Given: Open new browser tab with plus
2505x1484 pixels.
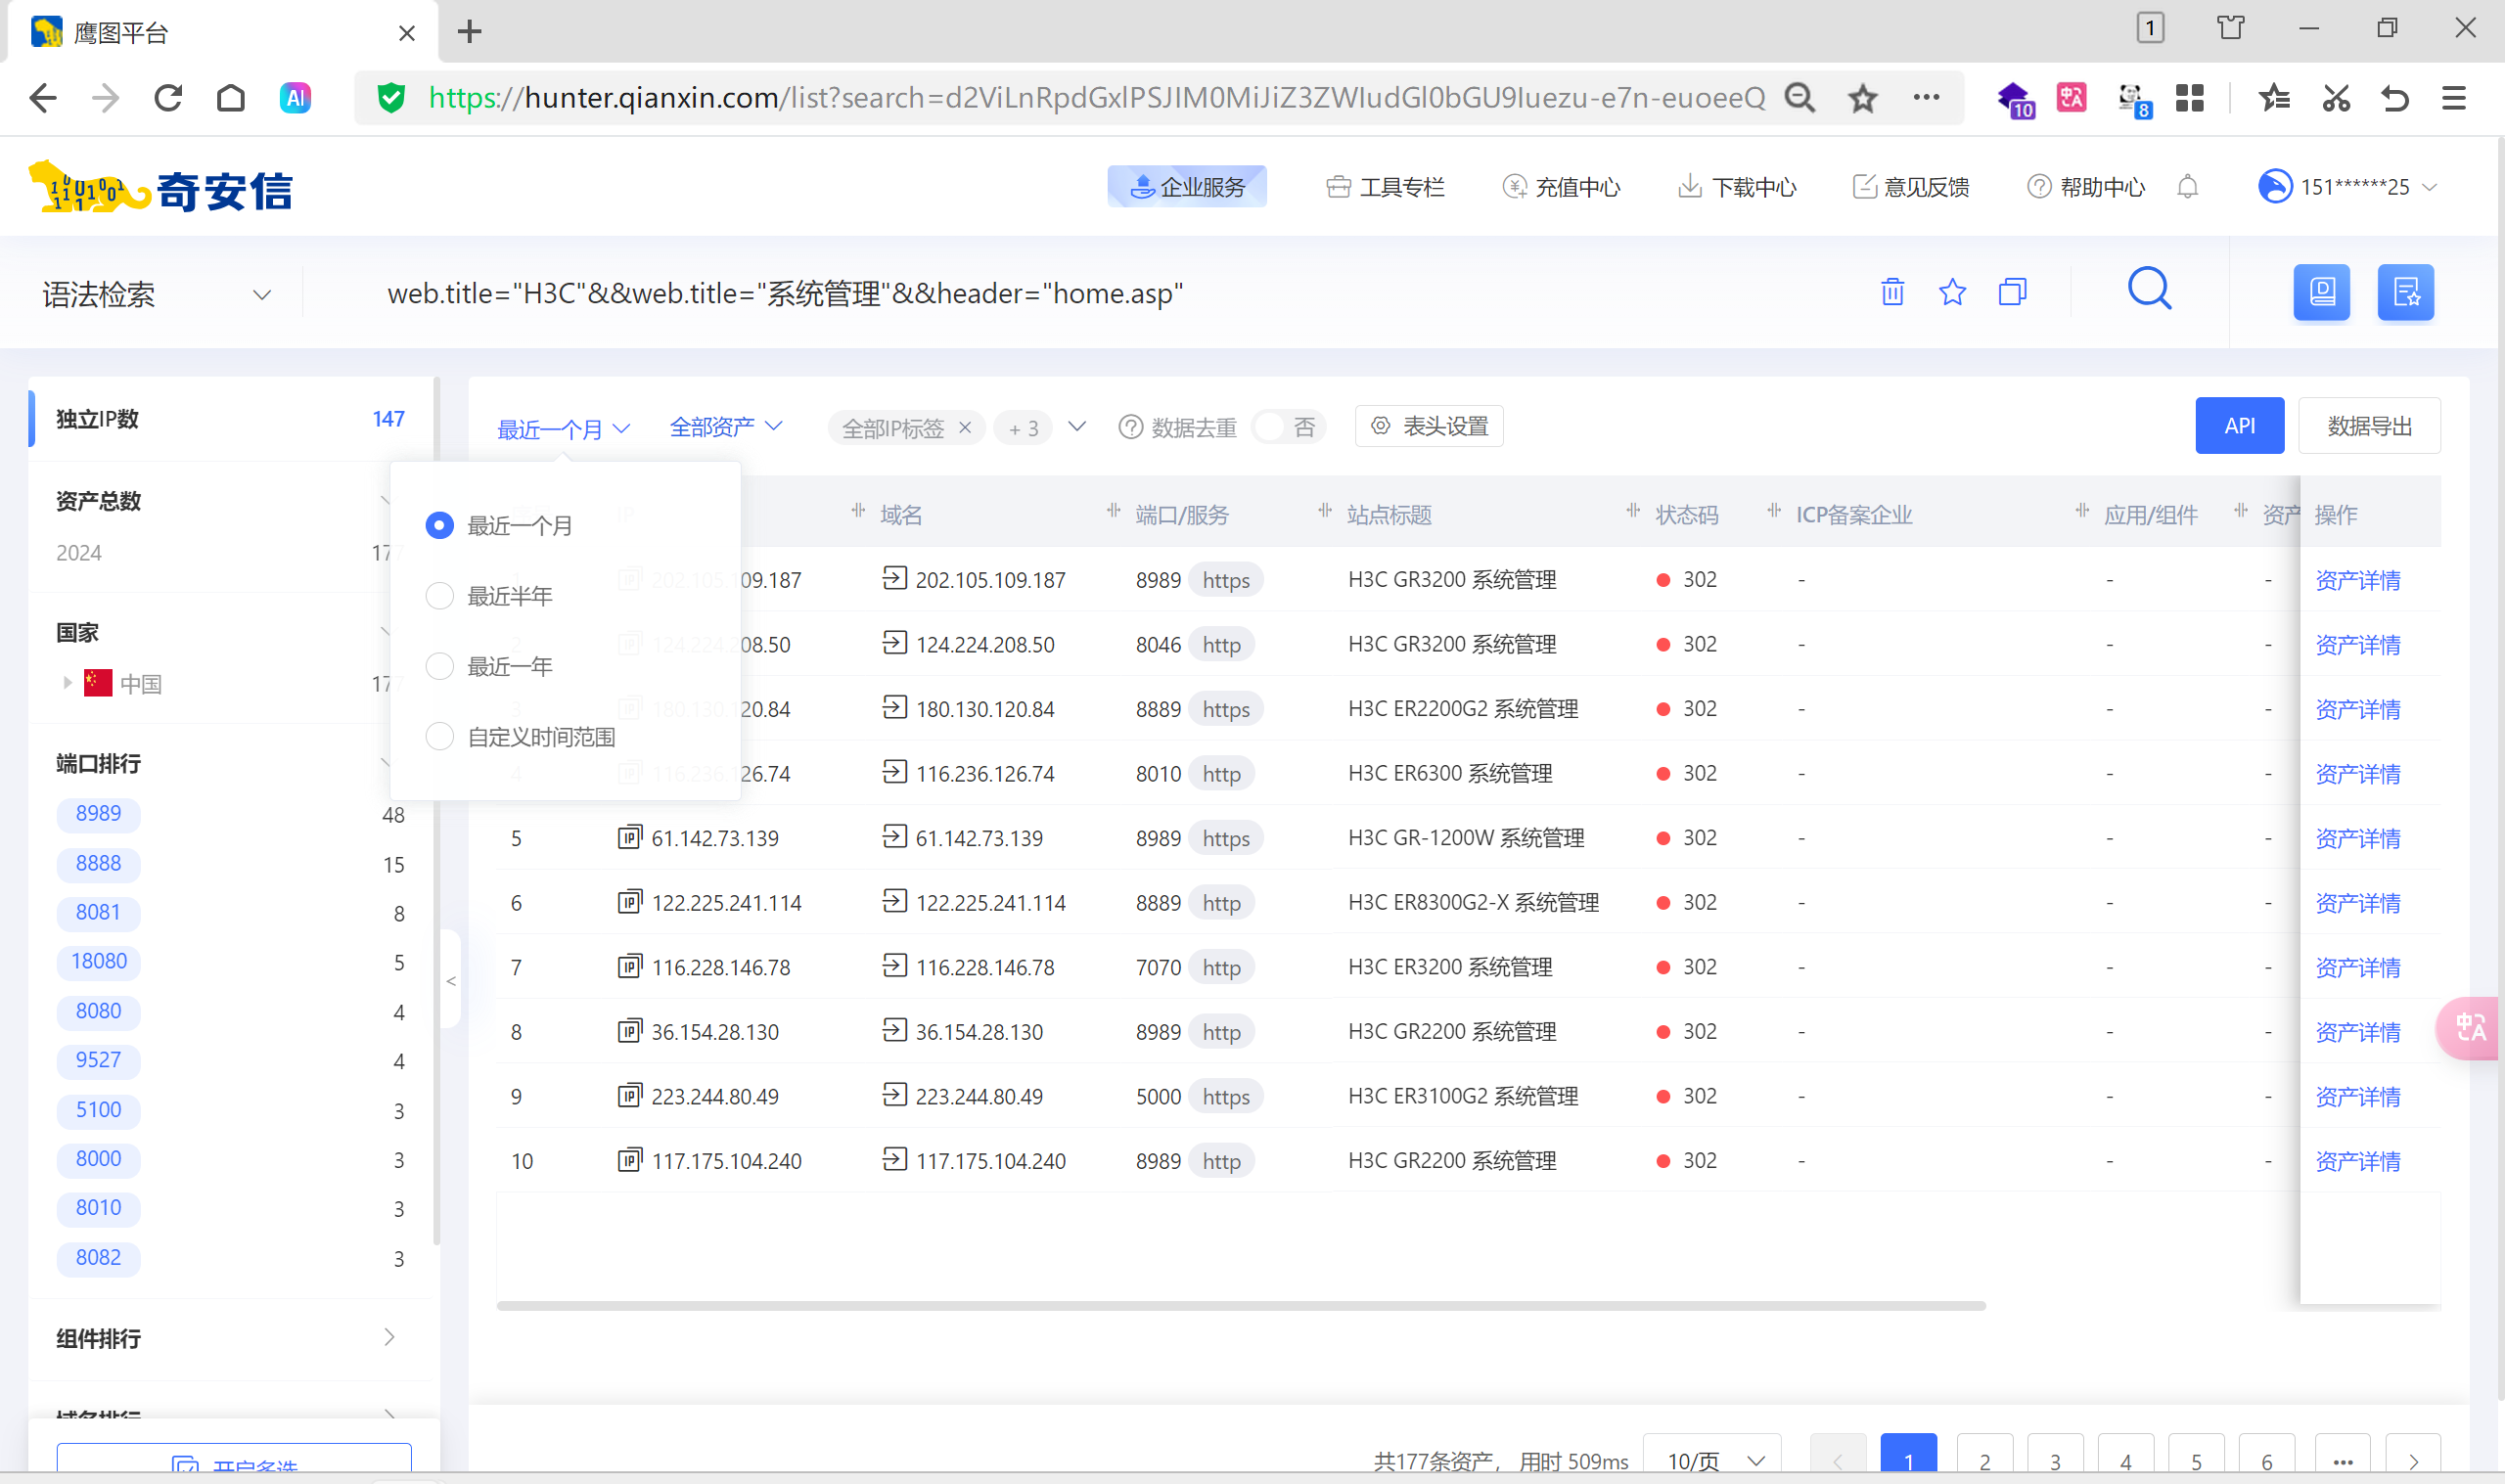Looking at the screenshot, I should 470,32.
